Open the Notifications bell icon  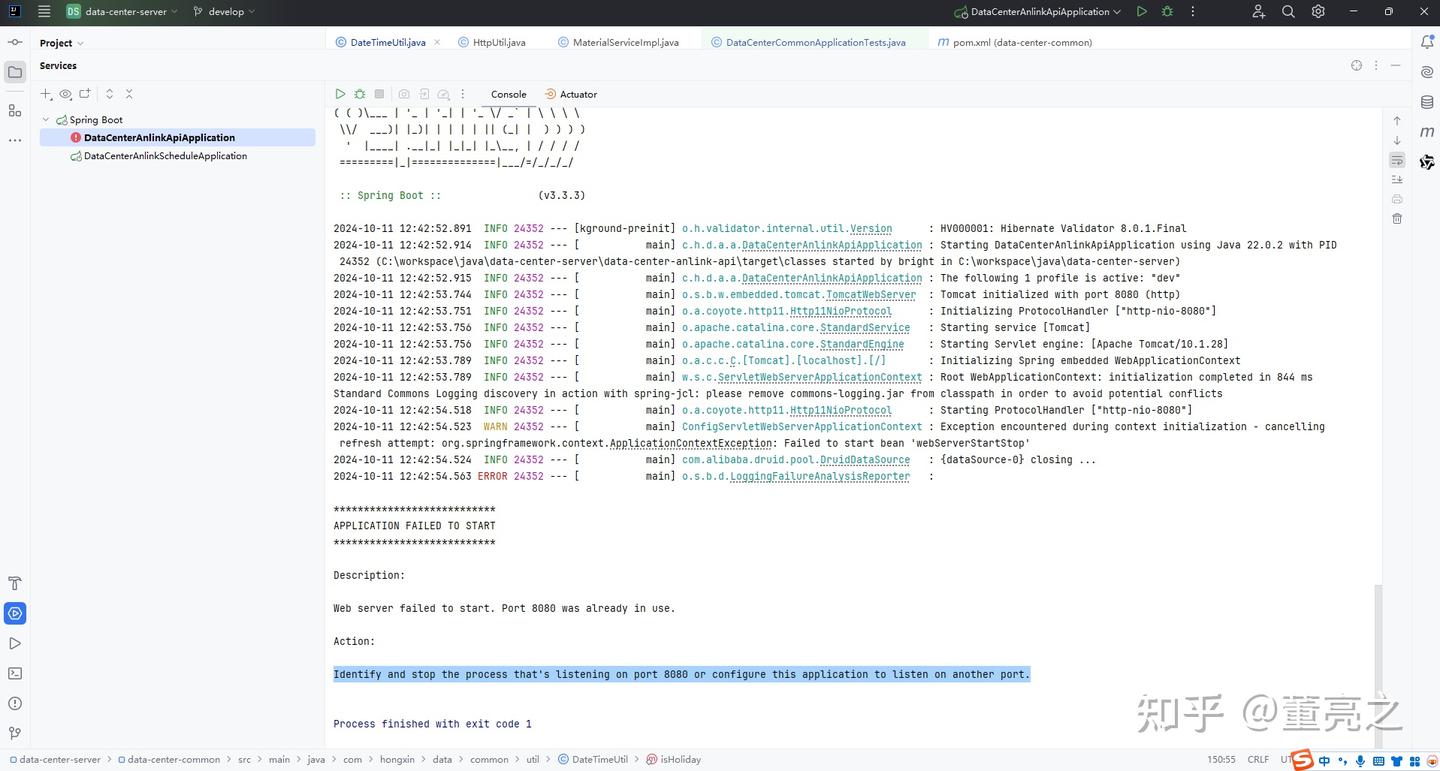coord(1427,42)
